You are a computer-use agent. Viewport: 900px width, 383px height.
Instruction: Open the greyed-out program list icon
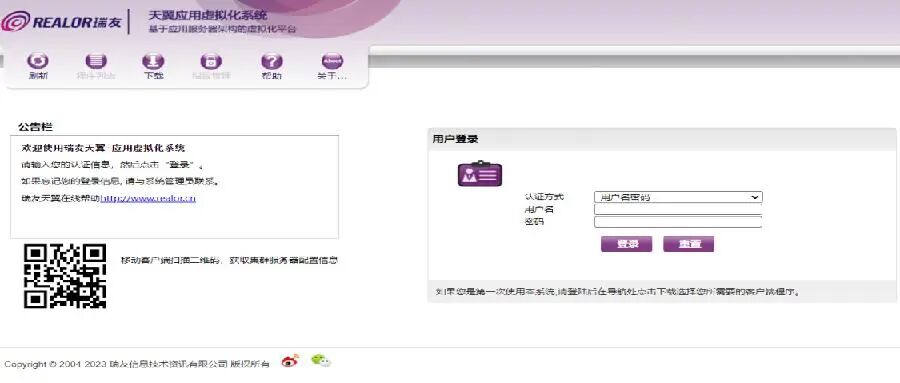96,61
